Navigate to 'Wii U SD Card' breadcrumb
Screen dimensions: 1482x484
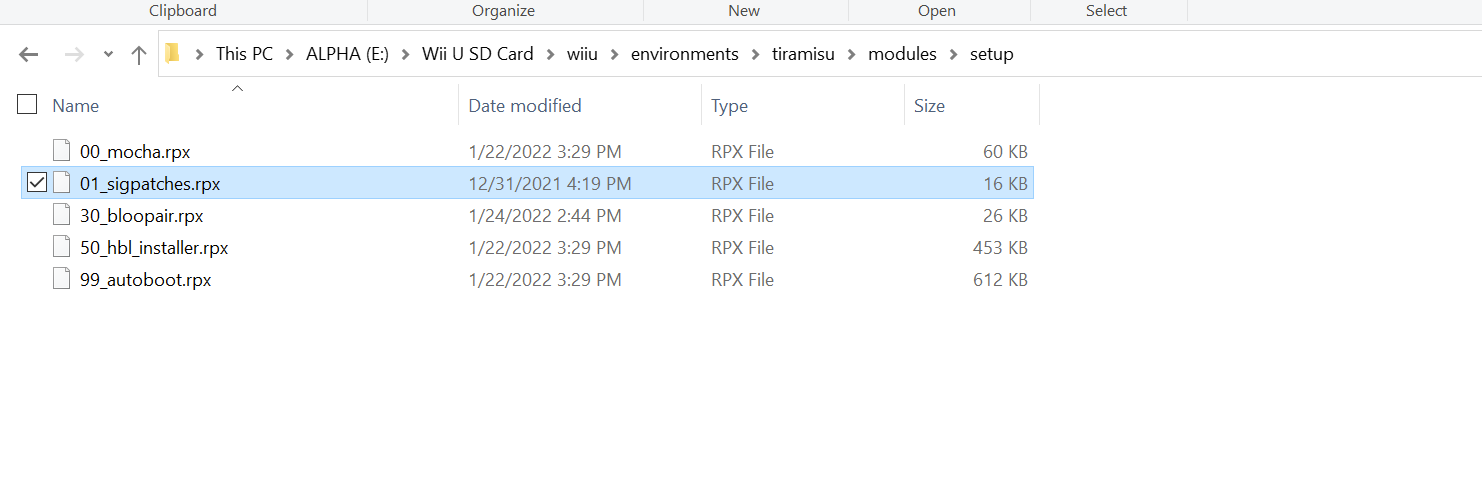(477, 54)
